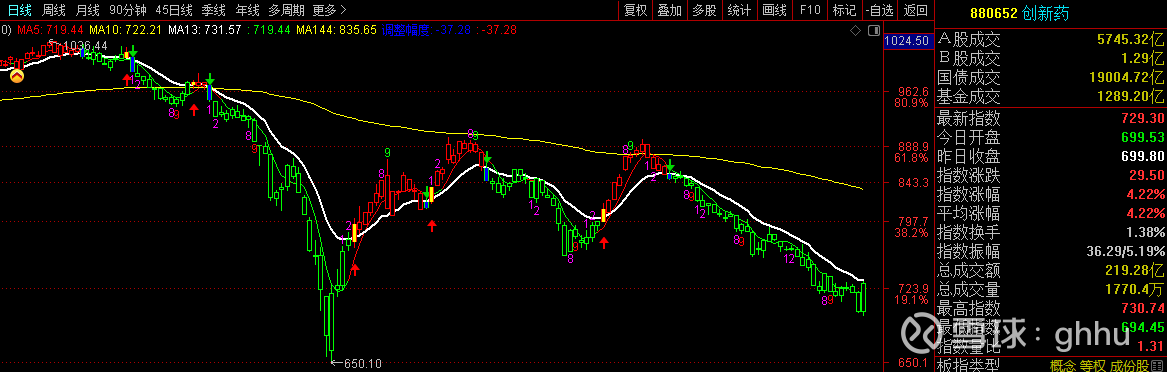Open the 统计 statistics panel
This screenshot has width=1167, height=372.
739,10
